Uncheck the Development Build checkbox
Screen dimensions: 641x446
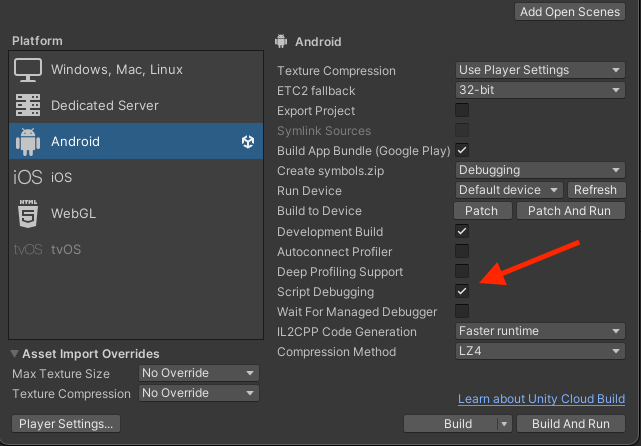462,231
